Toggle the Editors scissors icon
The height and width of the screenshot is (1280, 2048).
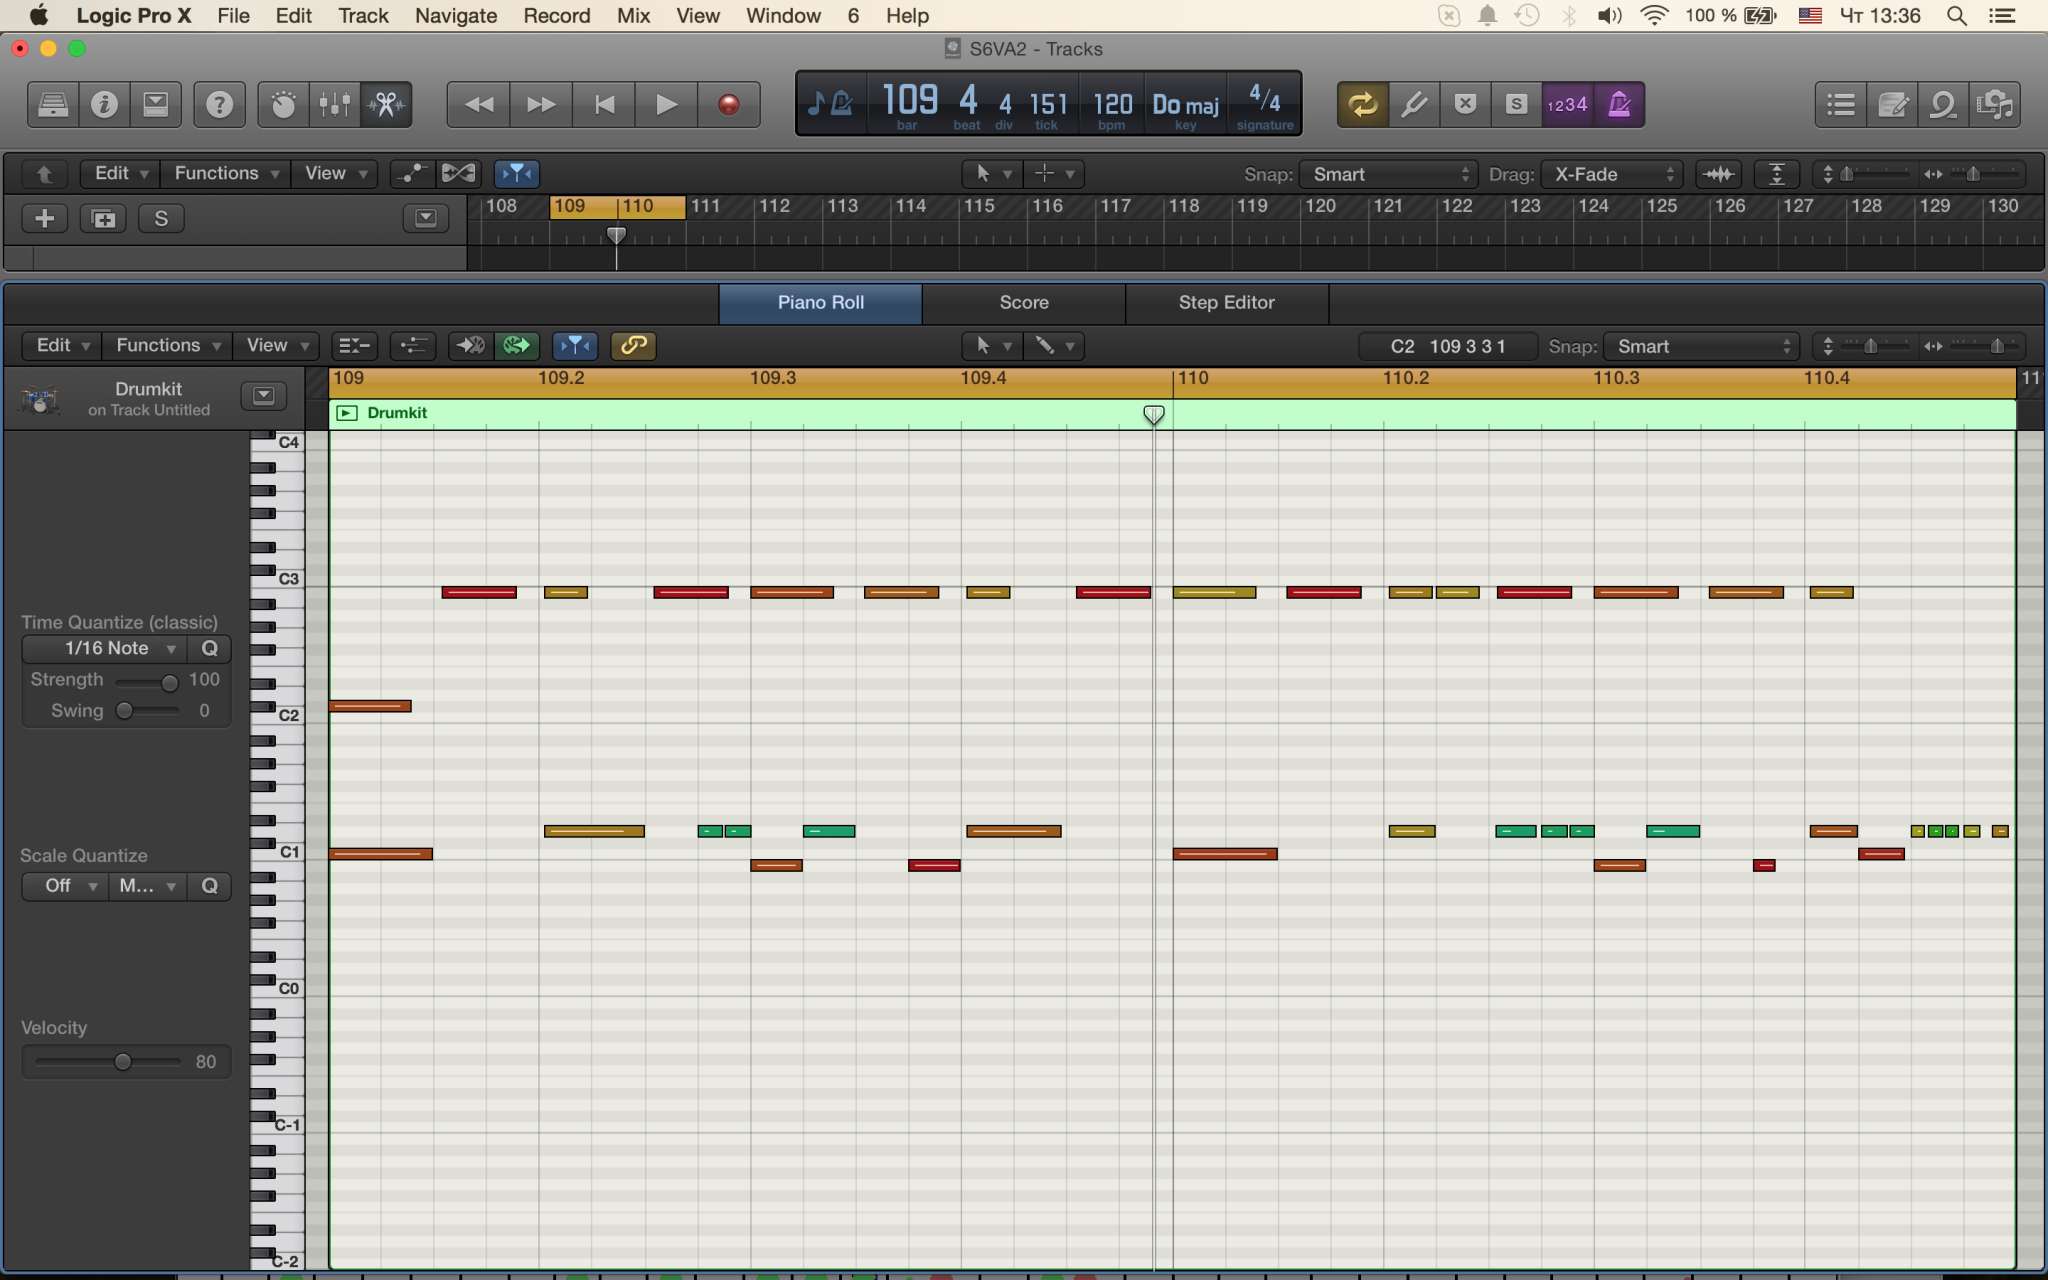[387, 104]
